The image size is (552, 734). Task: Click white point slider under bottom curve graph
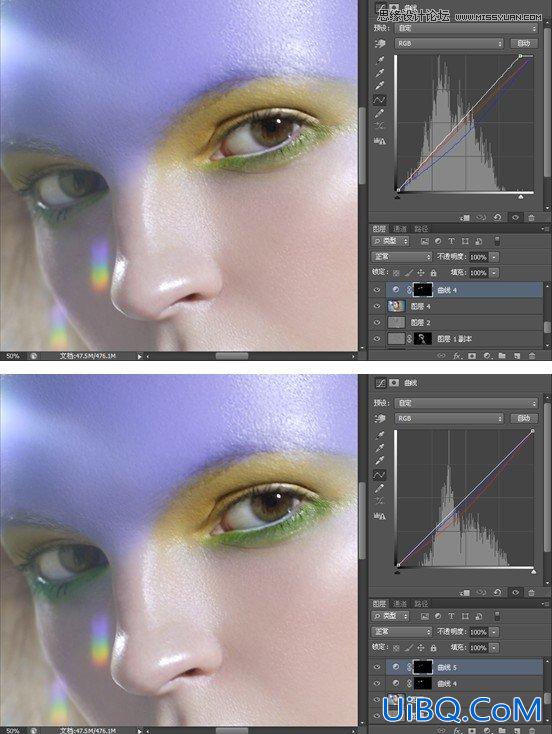click(x=533, y=572)
